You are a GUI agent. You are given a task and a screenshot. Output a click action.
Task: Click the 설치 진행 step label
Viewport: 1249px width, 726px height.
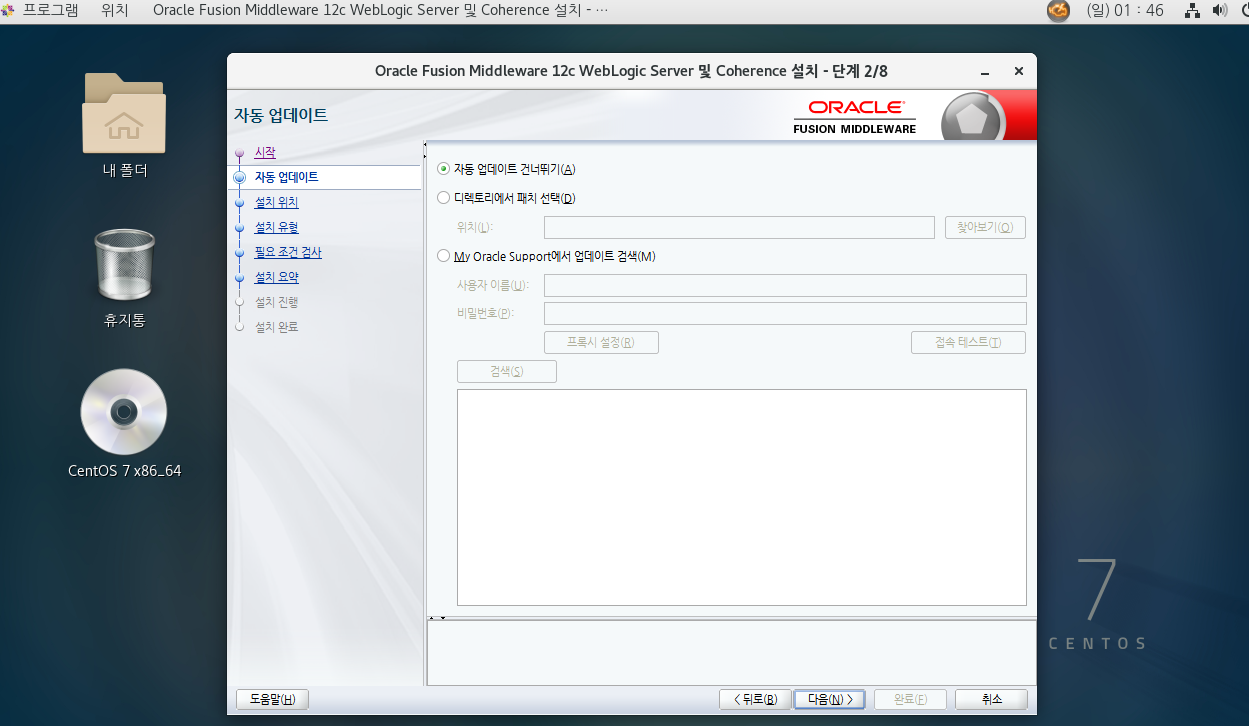coord(276,302)
